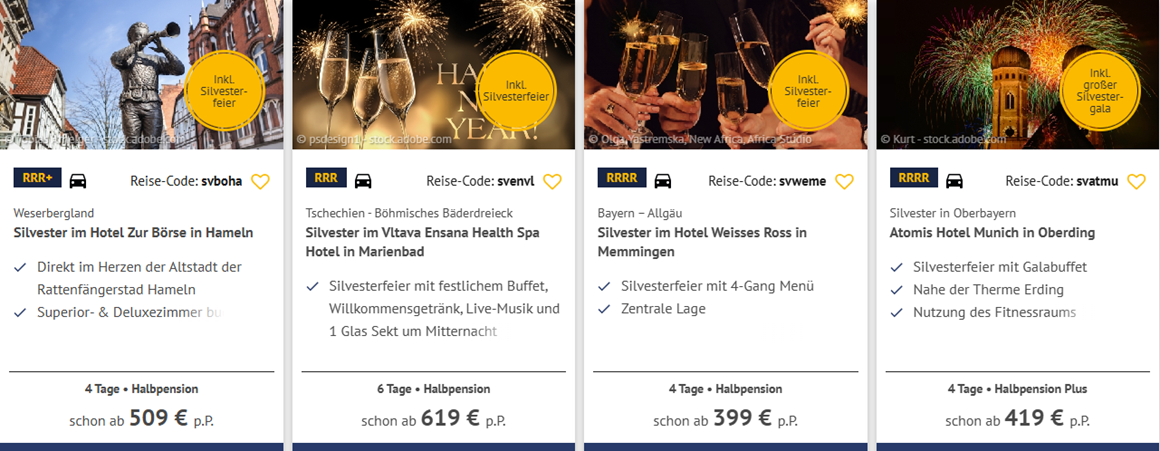Click the car icon on the Memmingen card

pos(662,180)
